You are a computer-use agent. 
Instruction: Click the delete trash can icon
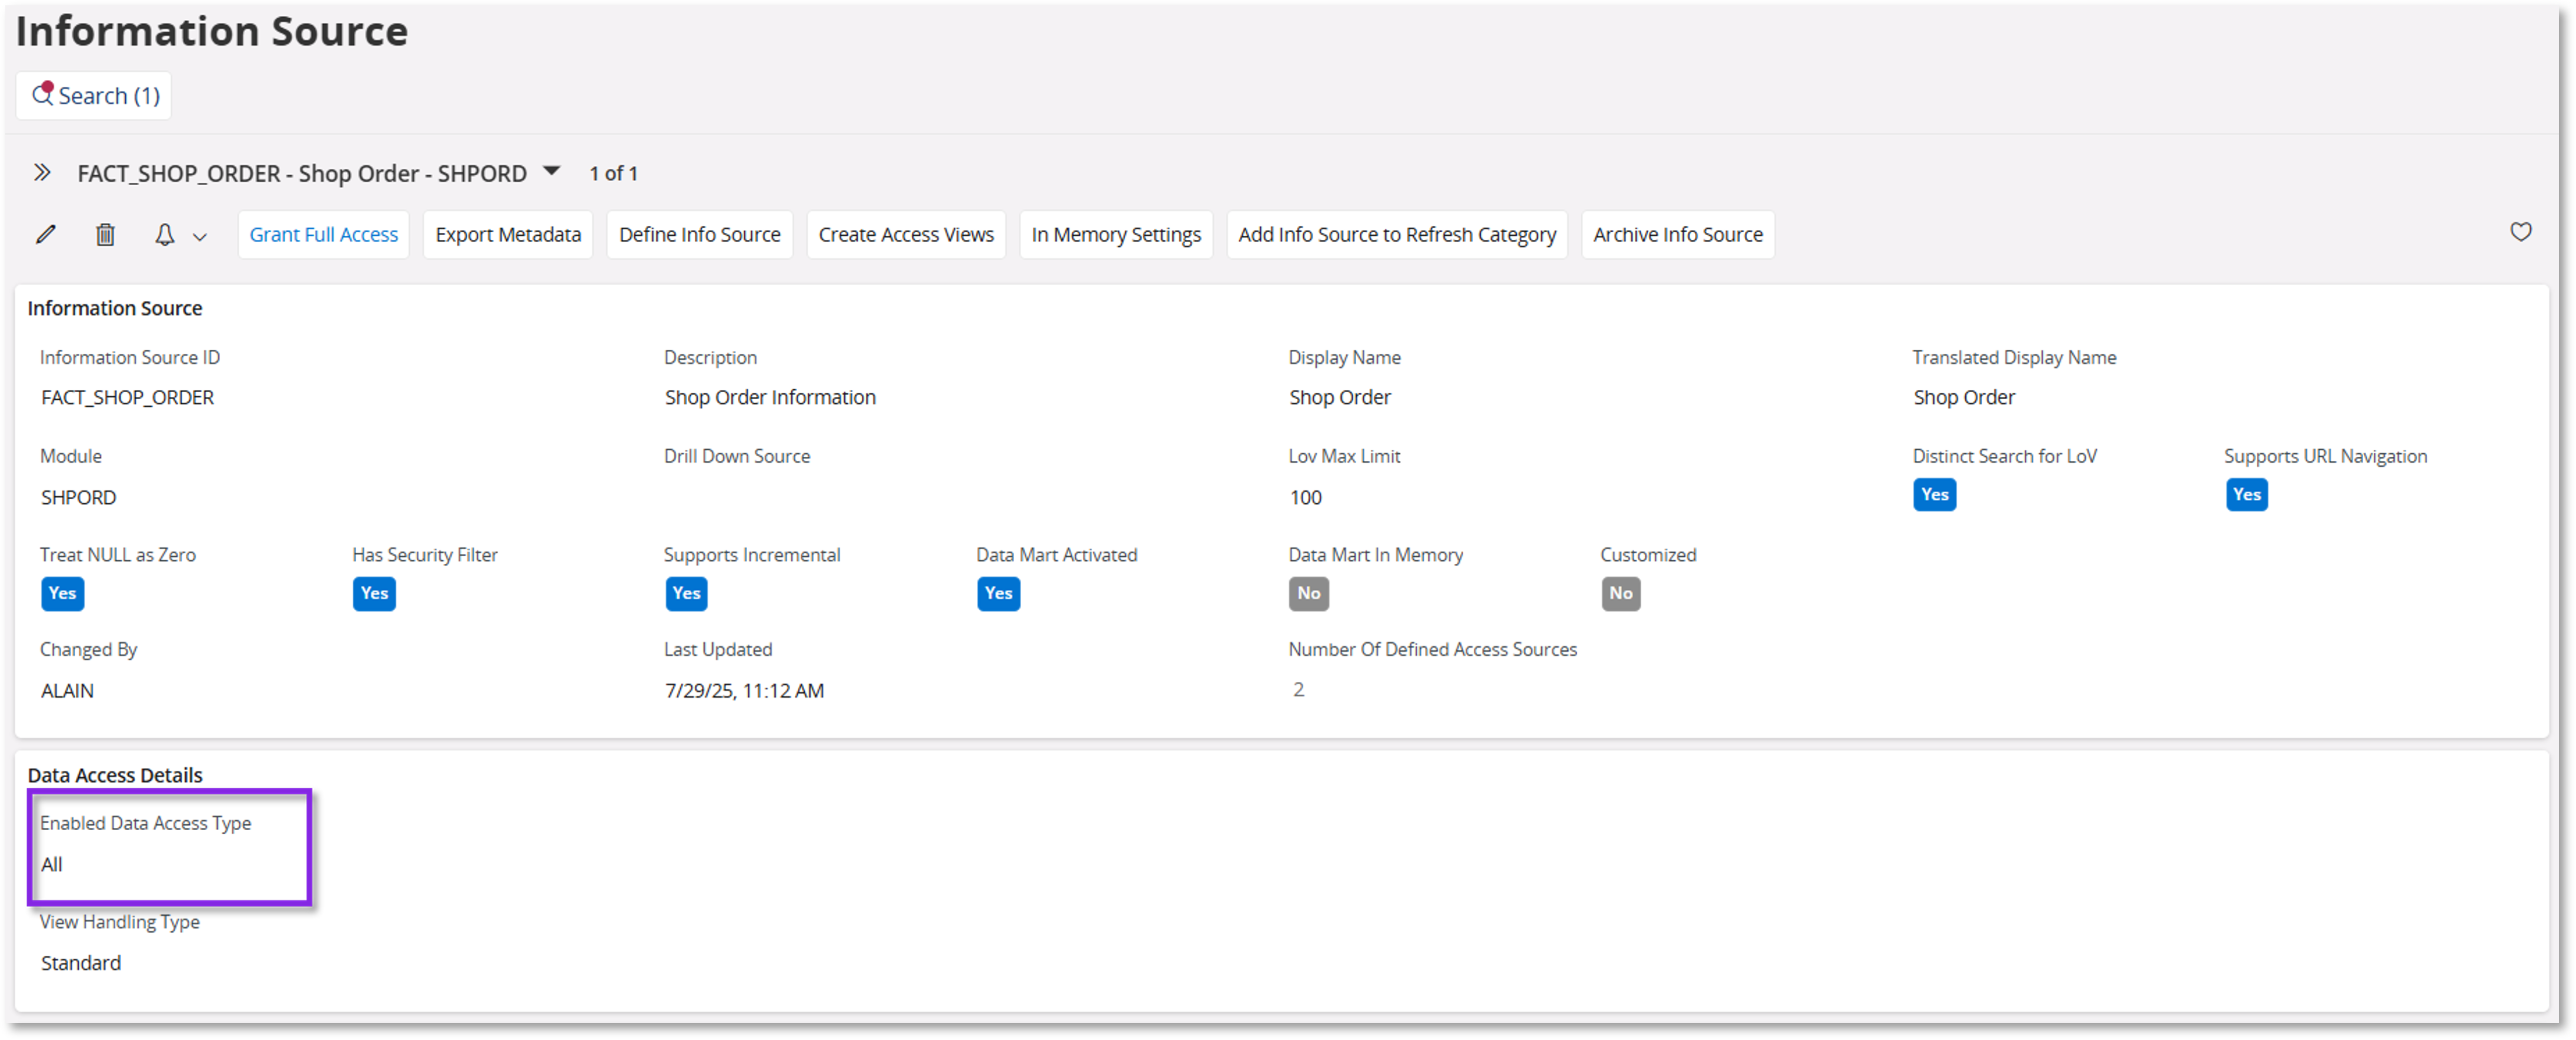[x=105, y=235]
